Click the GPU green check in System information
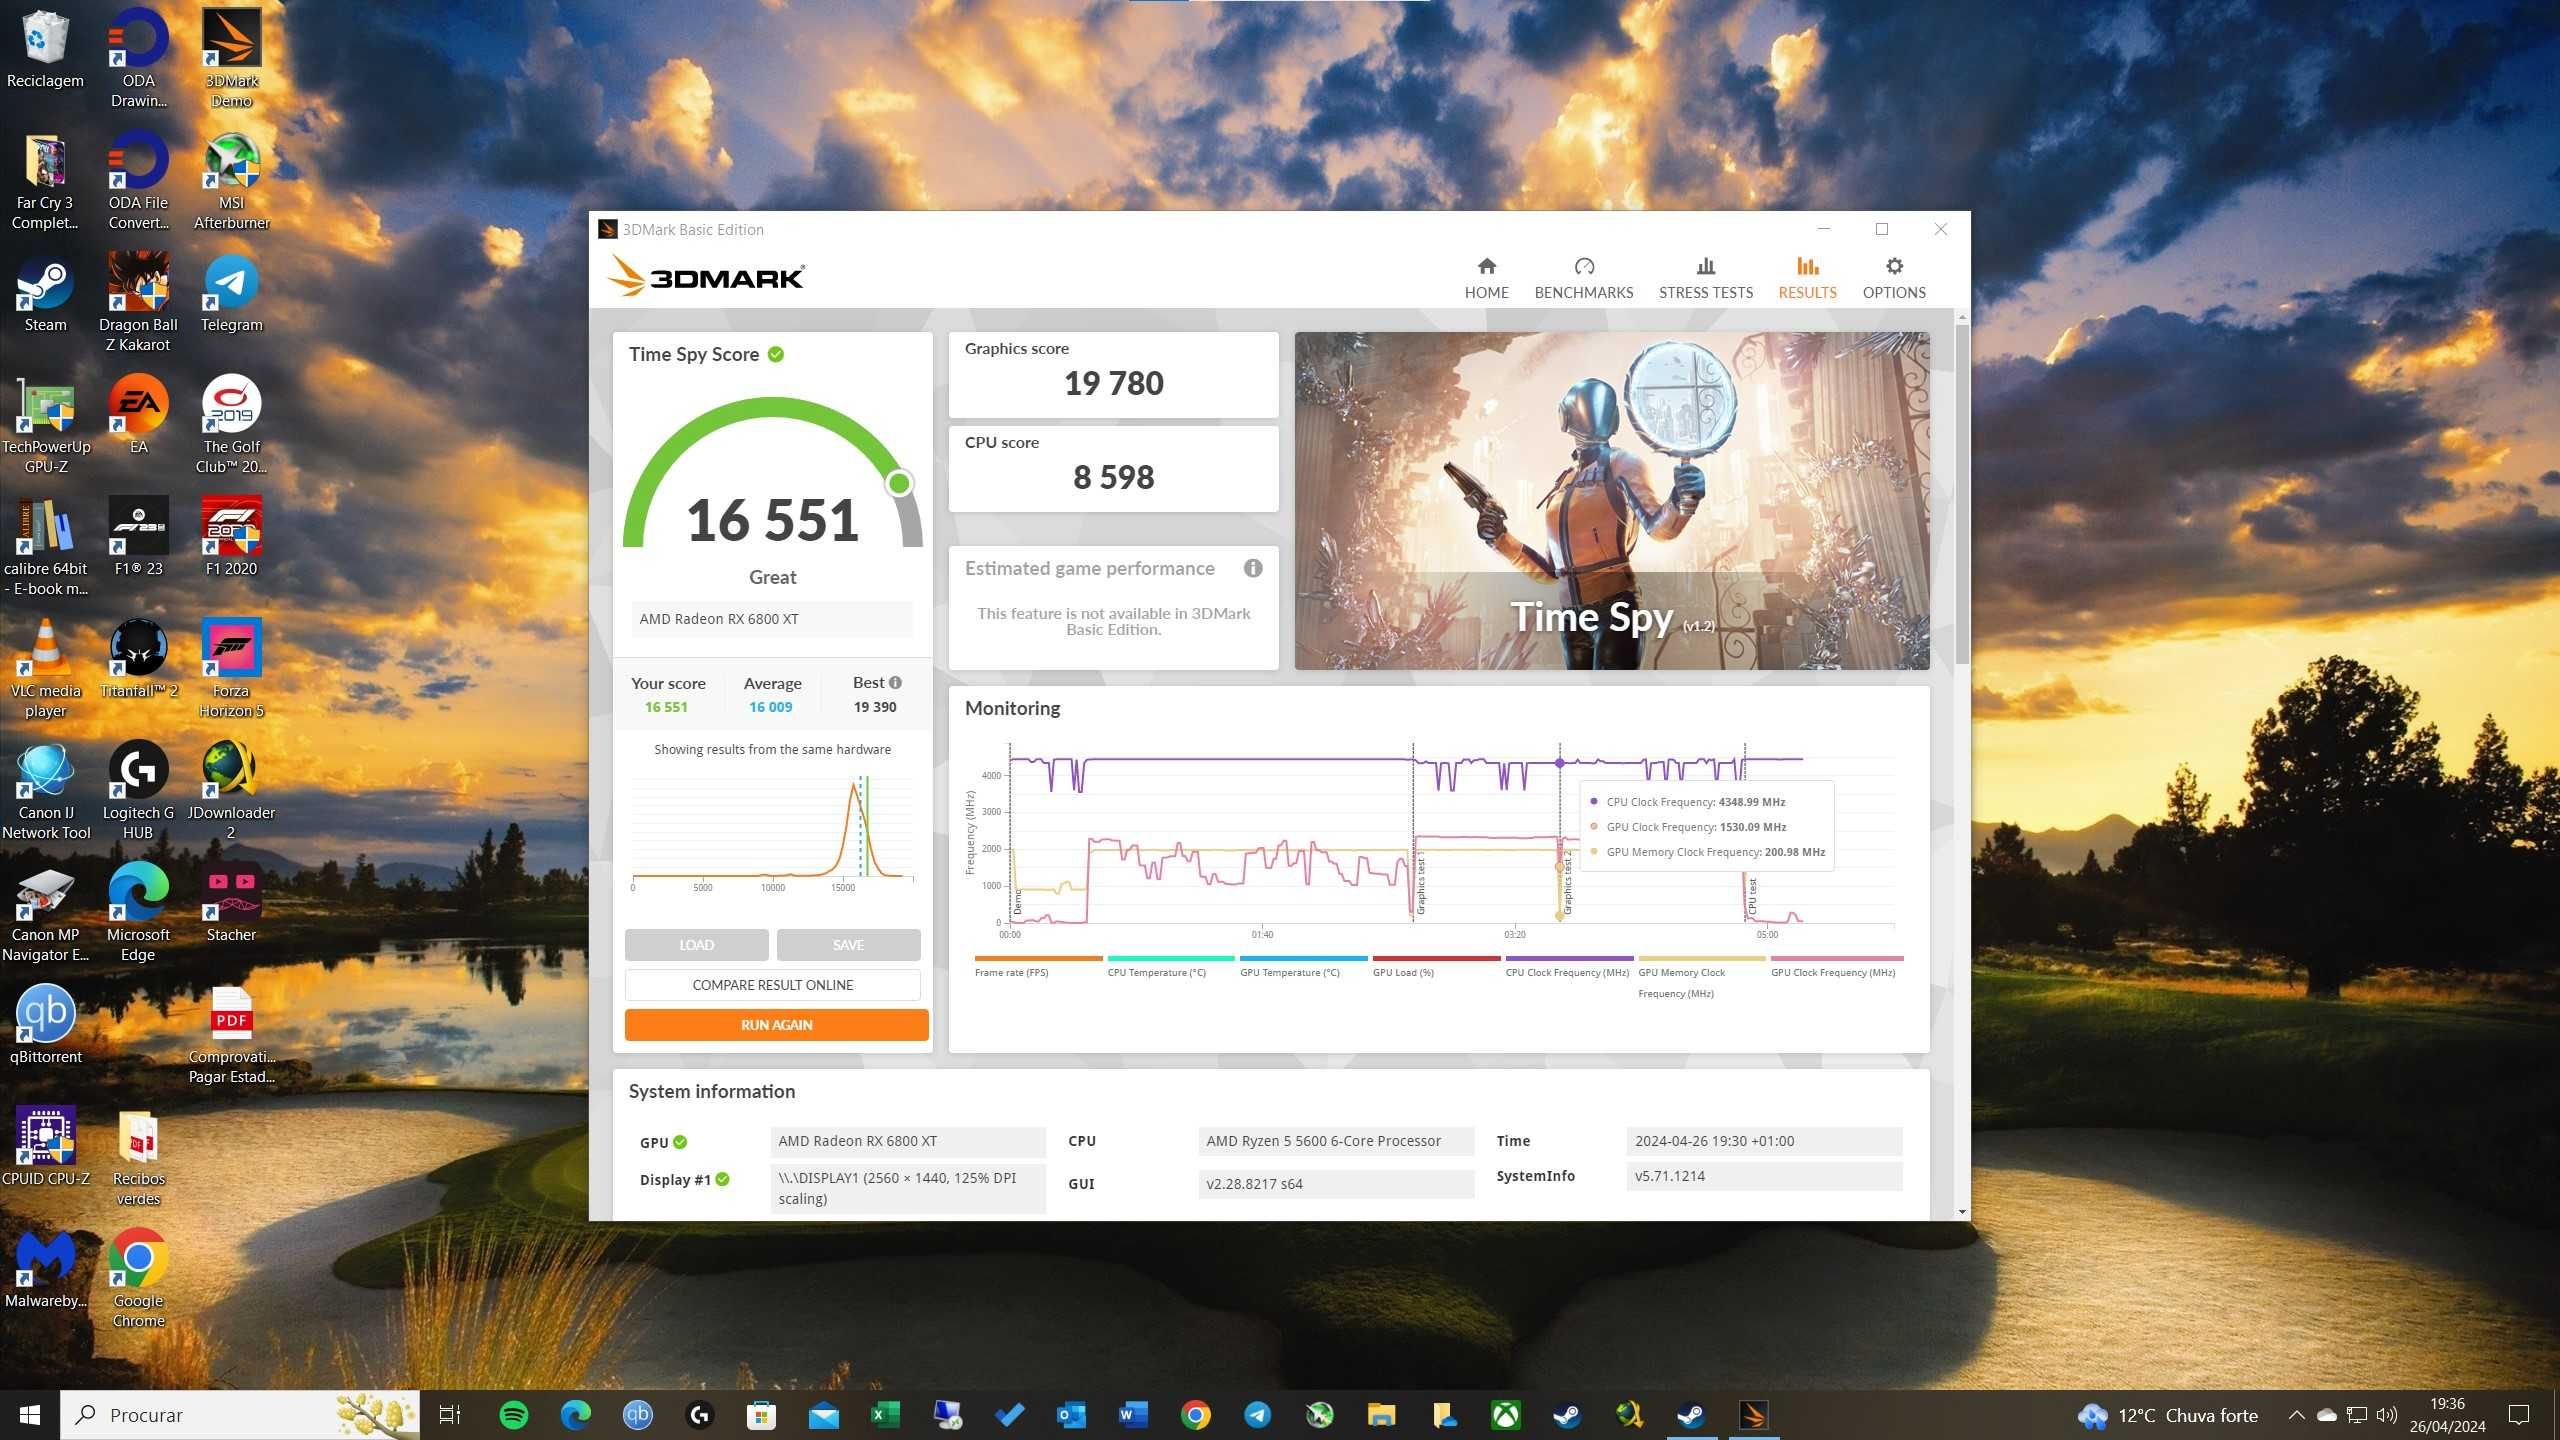 point(680,1142)
